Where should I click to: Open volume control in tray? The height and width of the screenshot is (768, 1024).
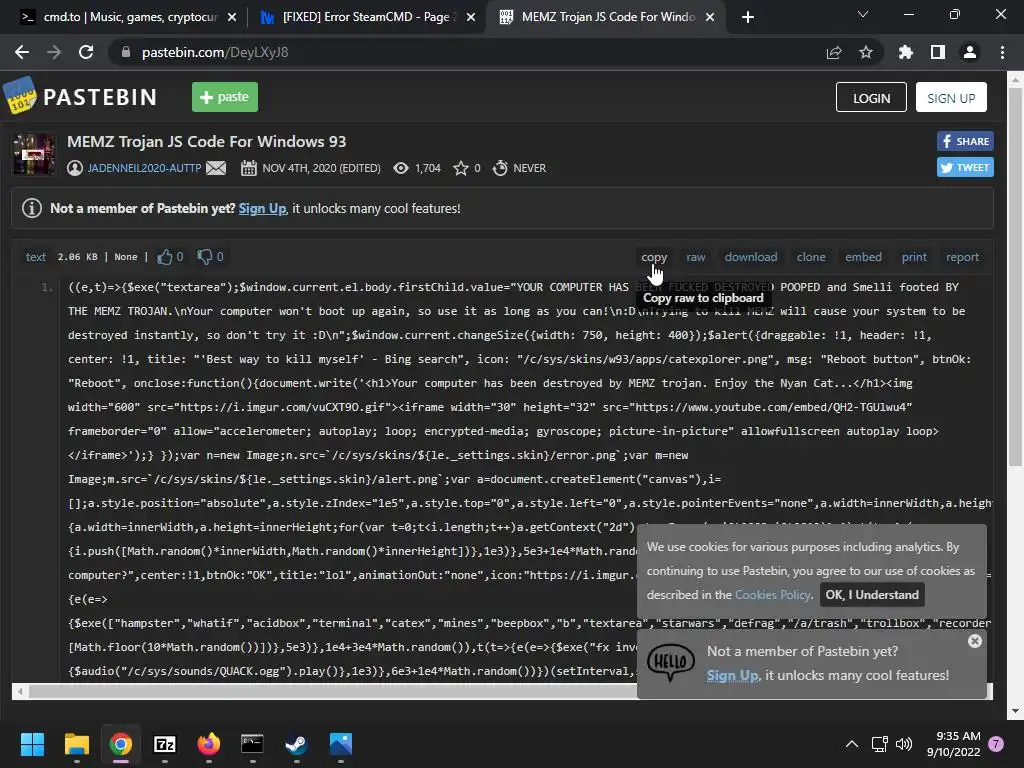904,744
